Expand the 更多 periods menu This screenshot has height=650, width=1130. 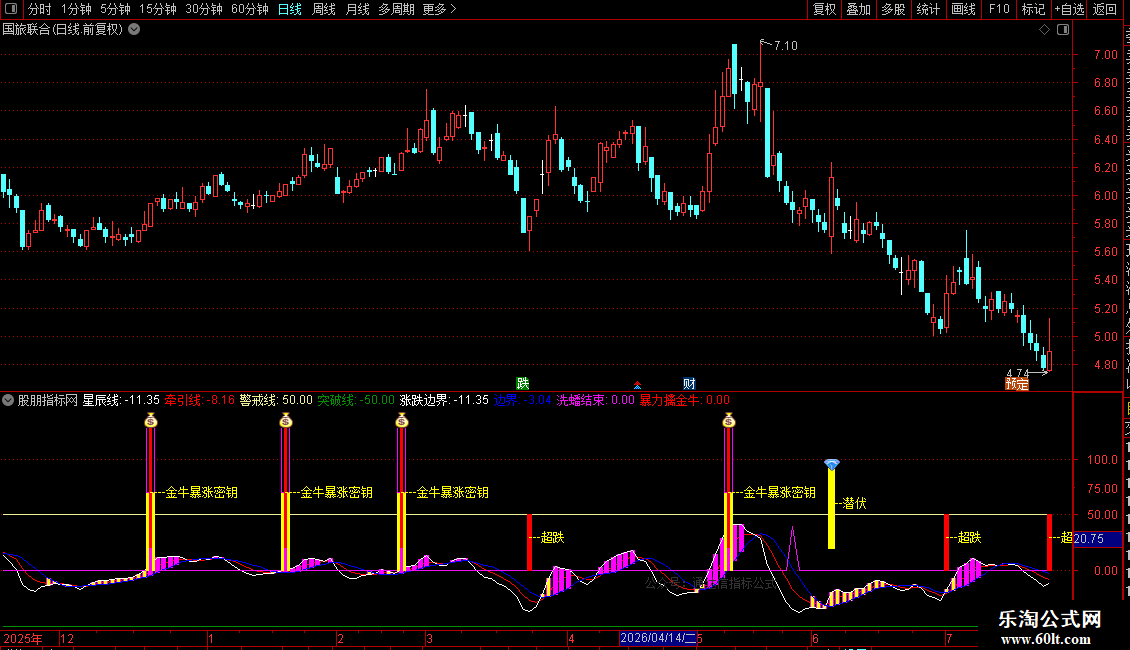[x=439, y=9]
